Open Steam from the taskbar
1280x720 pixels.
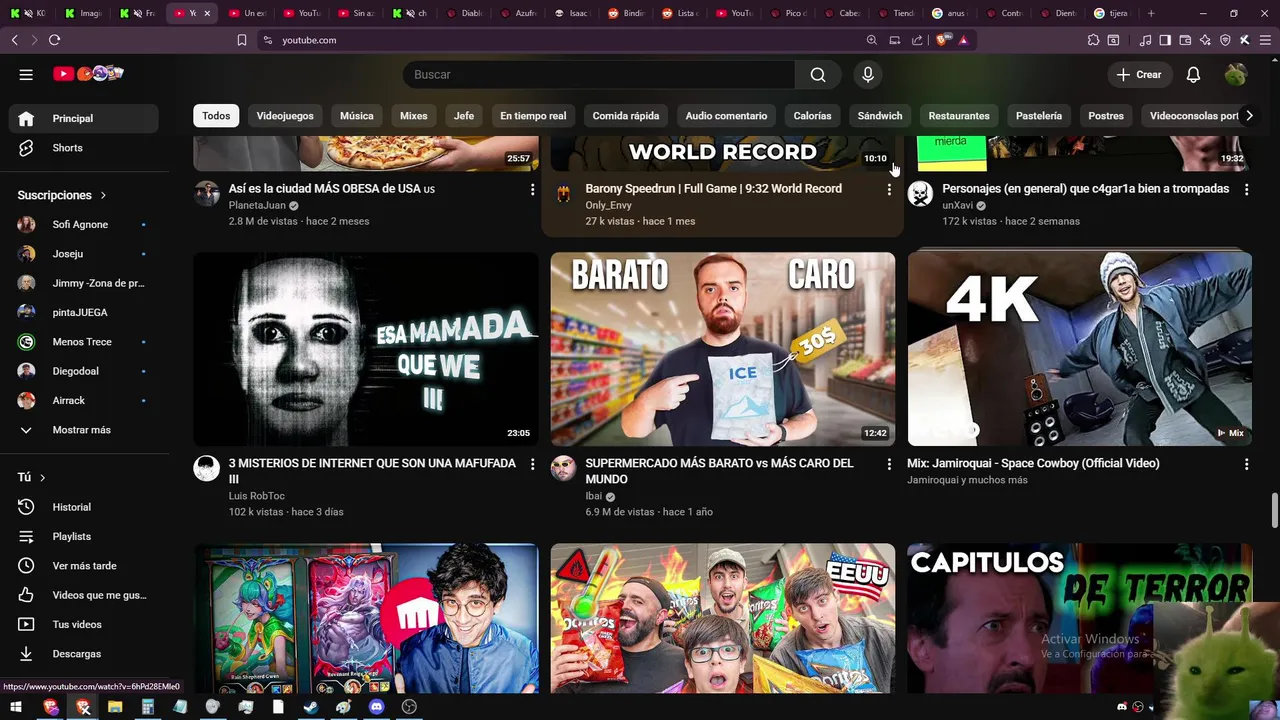[311, 707]
